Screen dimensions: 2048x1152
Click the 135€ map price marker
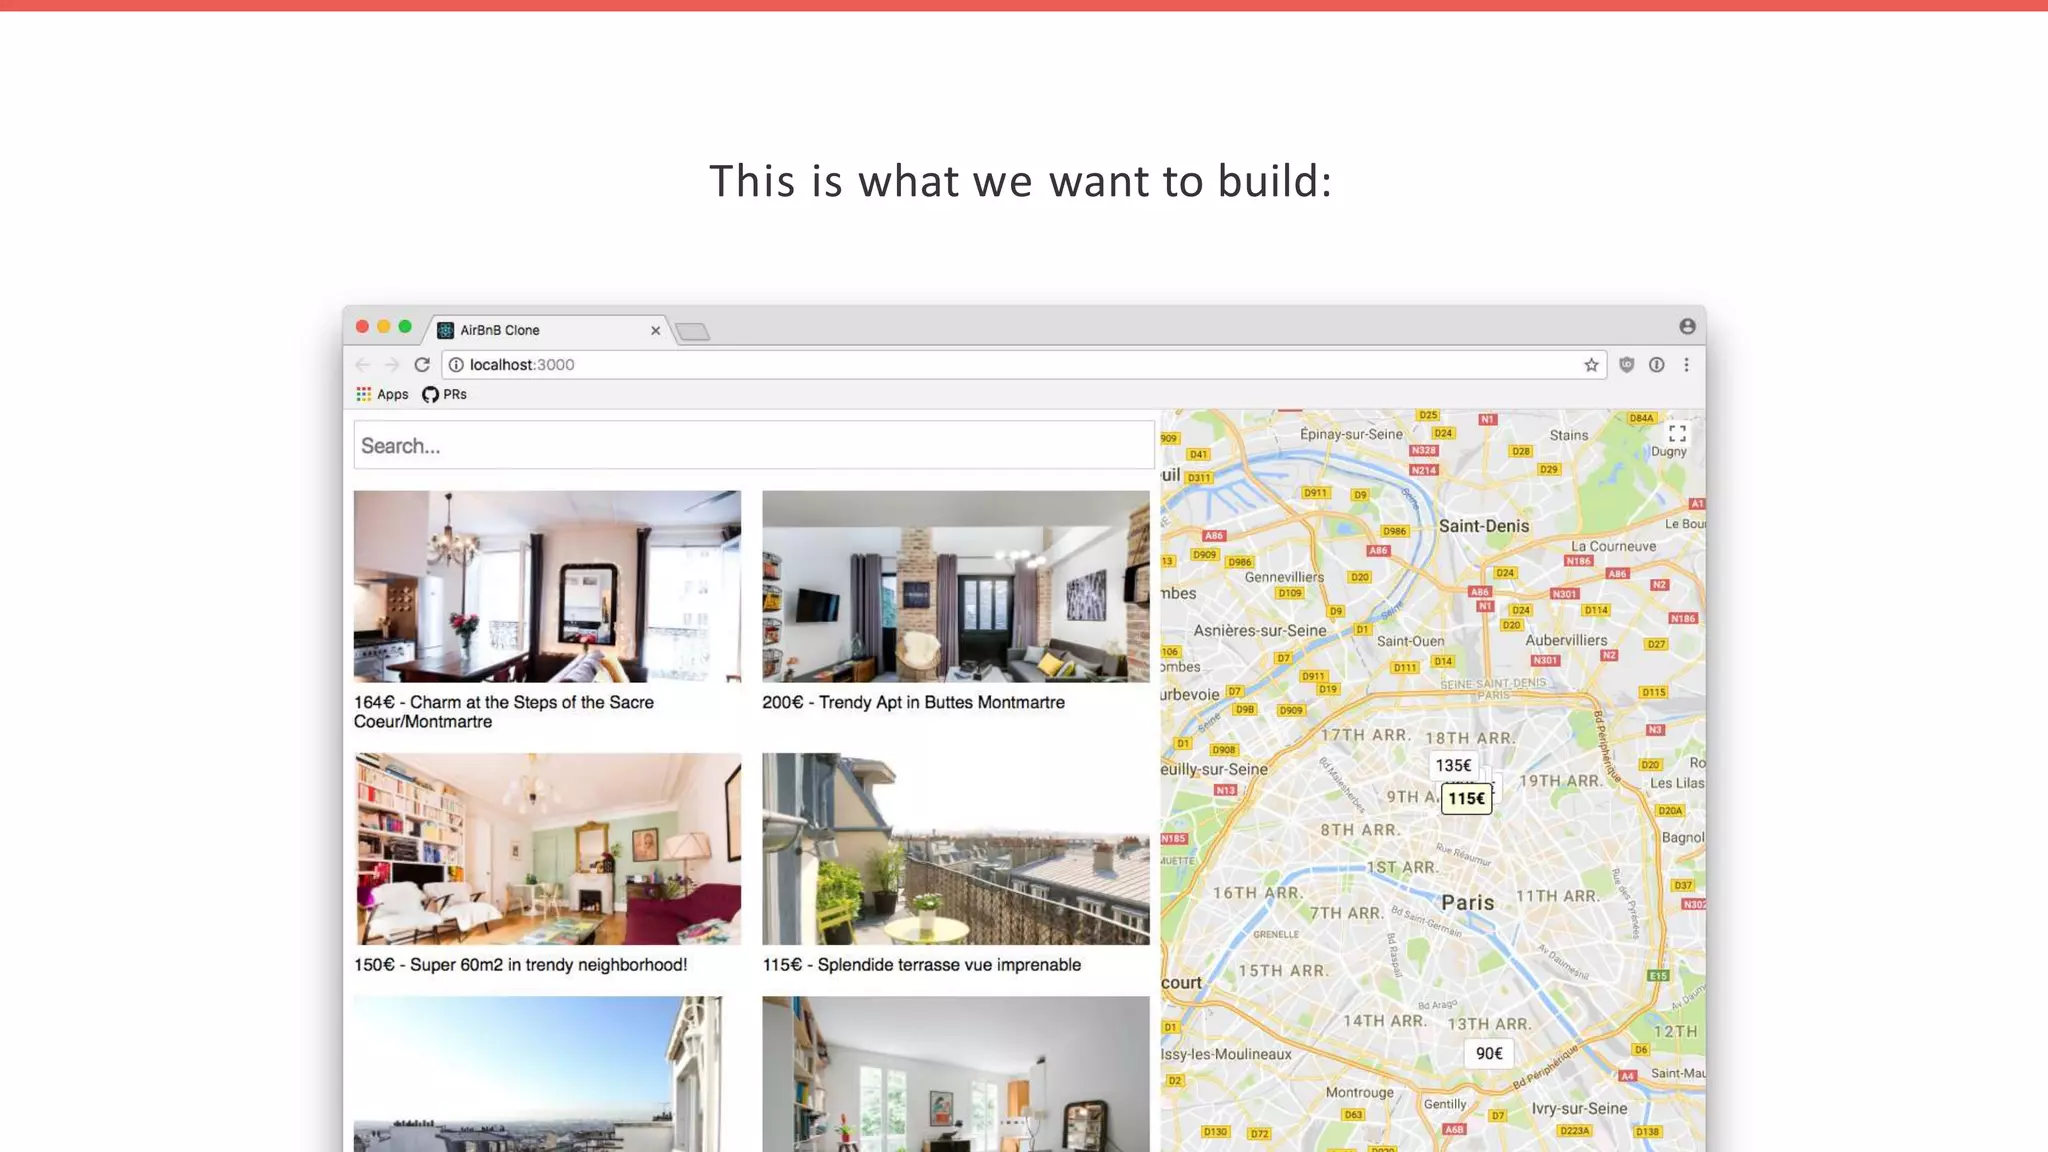(1453, 765)
